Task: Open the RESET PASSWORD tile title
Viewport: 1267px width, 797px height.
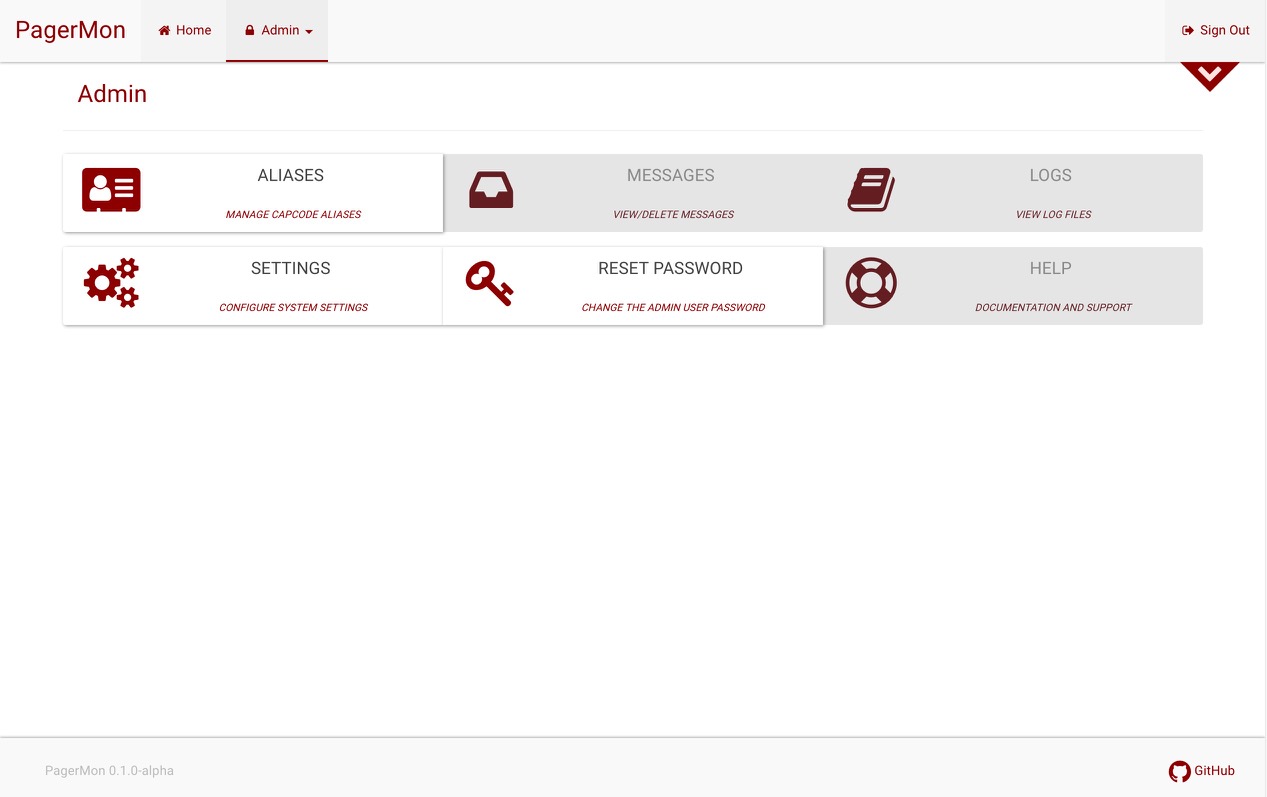Action: [671, 268]
